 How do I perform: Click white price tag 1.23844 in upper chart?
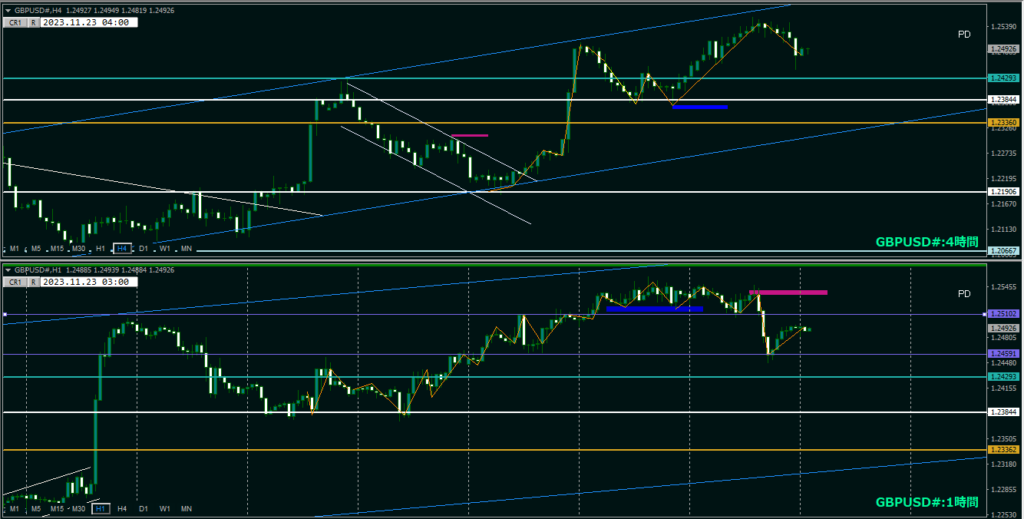click(1003, 100)
